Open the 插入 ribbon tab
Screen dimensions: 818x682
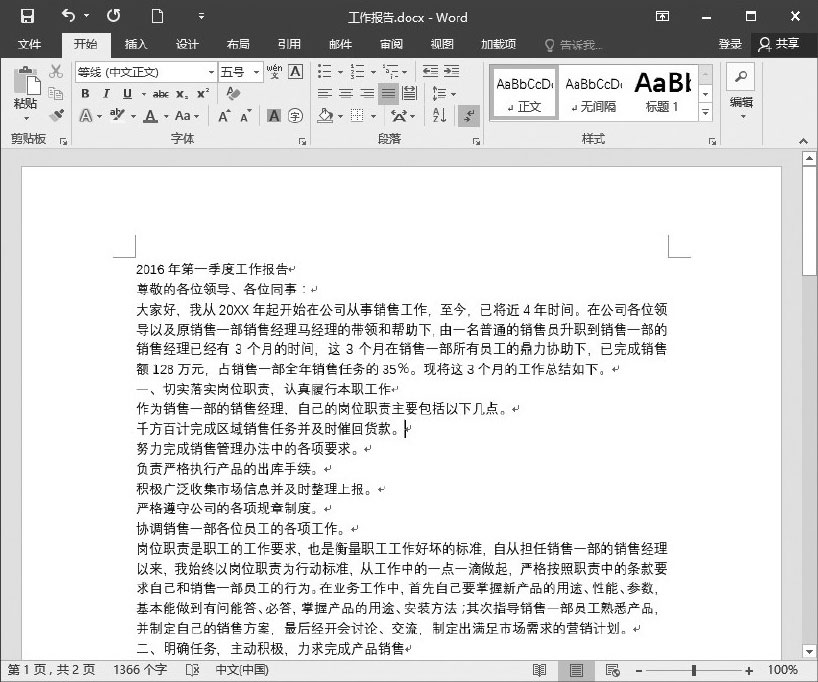click(136, 44)
